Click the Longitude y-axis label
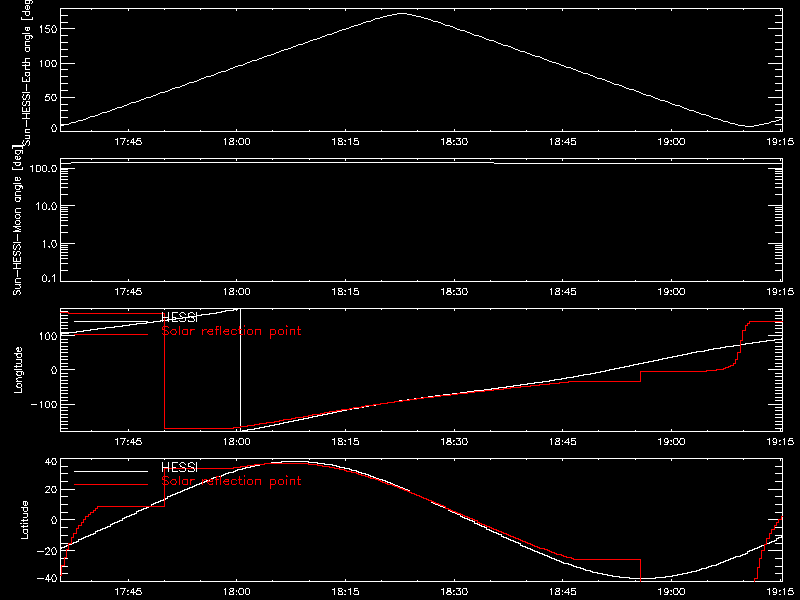This screenshot has width=800, height=600. (18, 370)
